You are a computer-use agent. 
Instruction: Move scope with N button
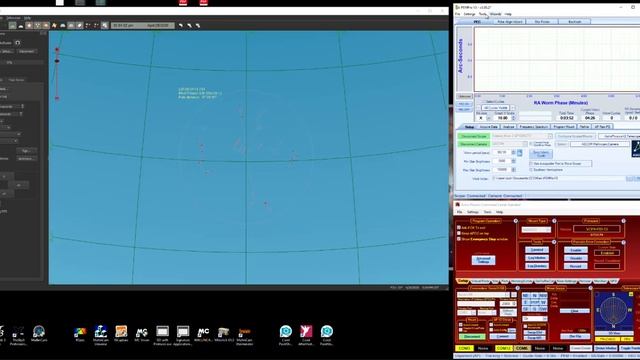coord(535,296)
